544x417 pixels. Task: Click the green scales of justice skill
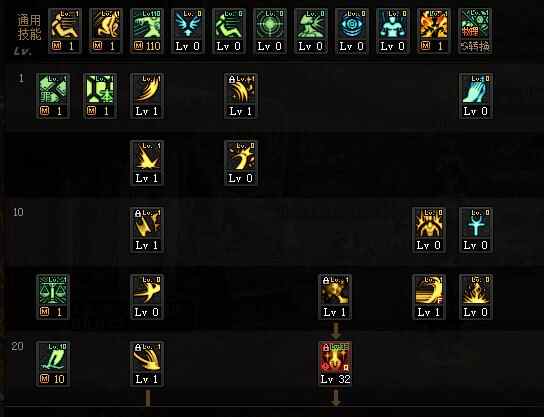(53, 297)
